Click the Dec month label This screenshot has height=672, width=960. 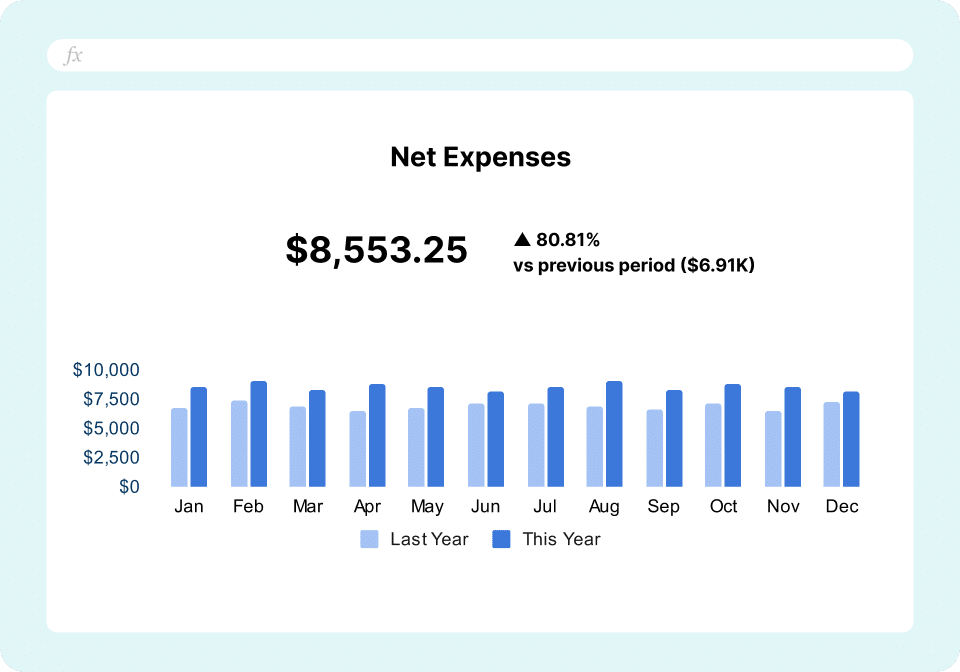pyautogui.click(x=842, y=506)
